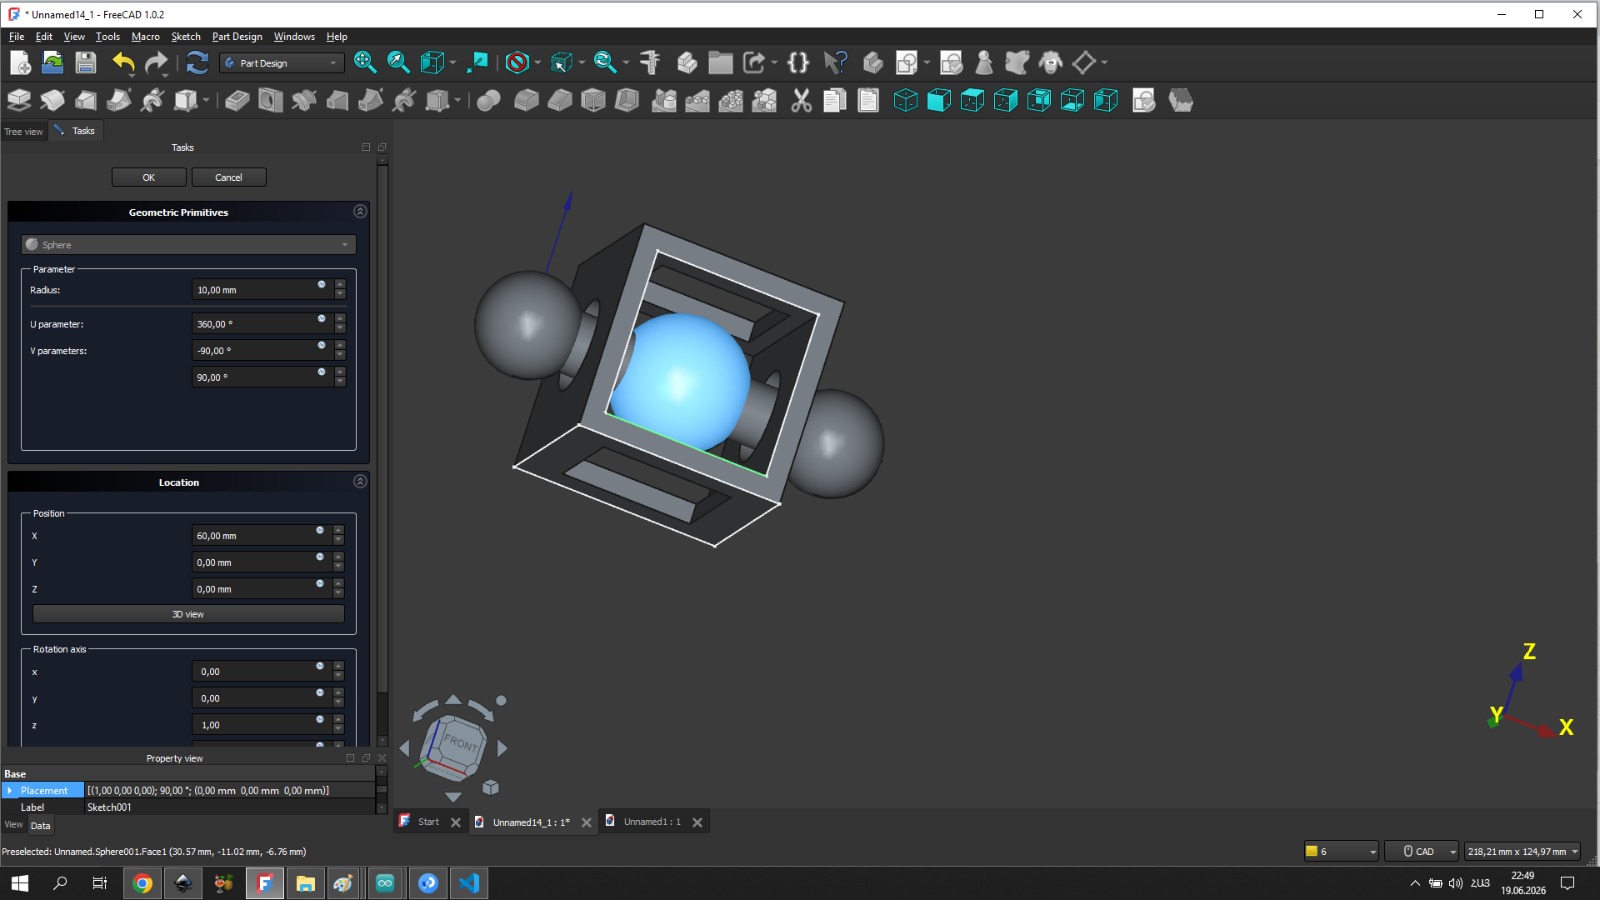Viewport: 1600px width, 900px height.
Task: Fit all content in view
Action: (x=365, y=63)
